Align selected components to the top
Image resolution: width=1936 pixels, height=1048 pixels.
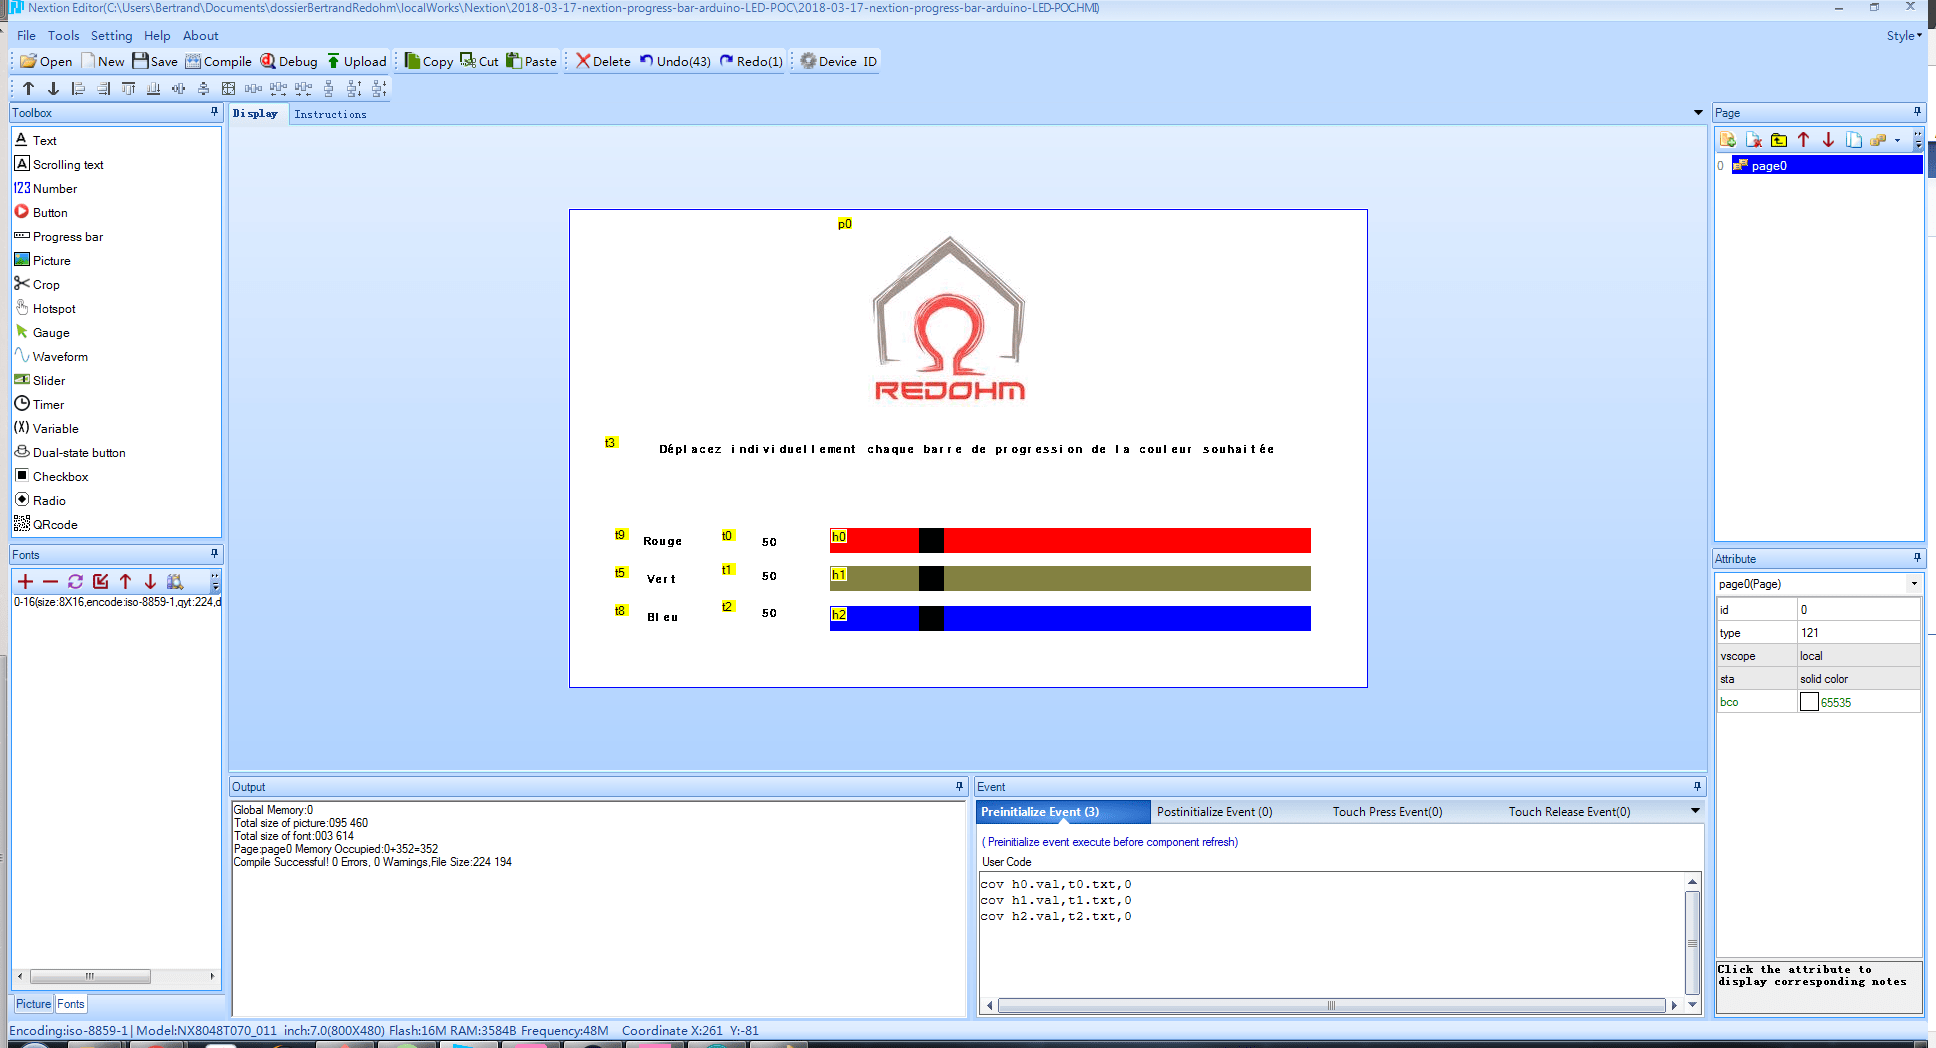[x=129, y=89]
